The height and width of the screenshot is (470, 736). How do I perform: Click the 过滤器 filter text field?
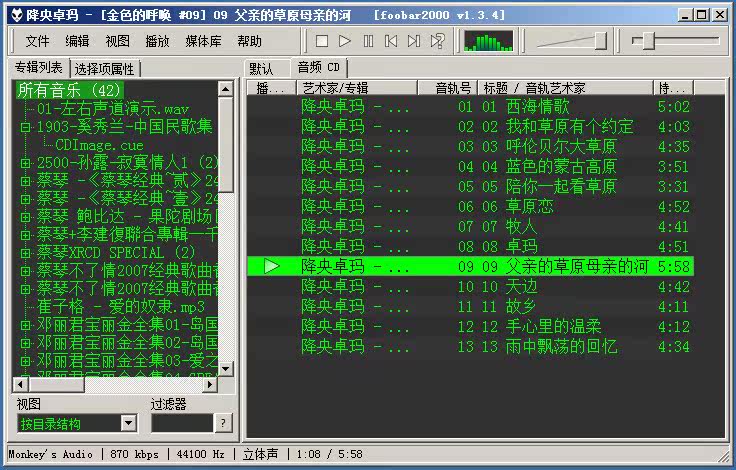[x=183, y=423]
